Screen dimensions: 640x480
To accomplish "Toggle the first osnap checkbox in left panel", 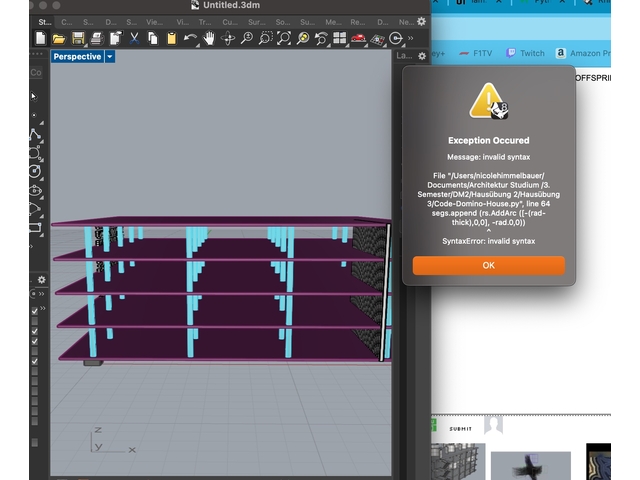I will tap(35, 312).
